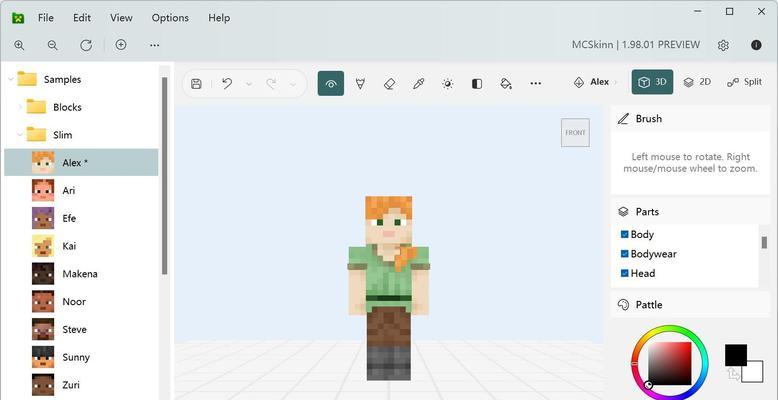Toggle the Bodywear part checkbox
This screenshot has height=400, width=778.
pos(625,254)
